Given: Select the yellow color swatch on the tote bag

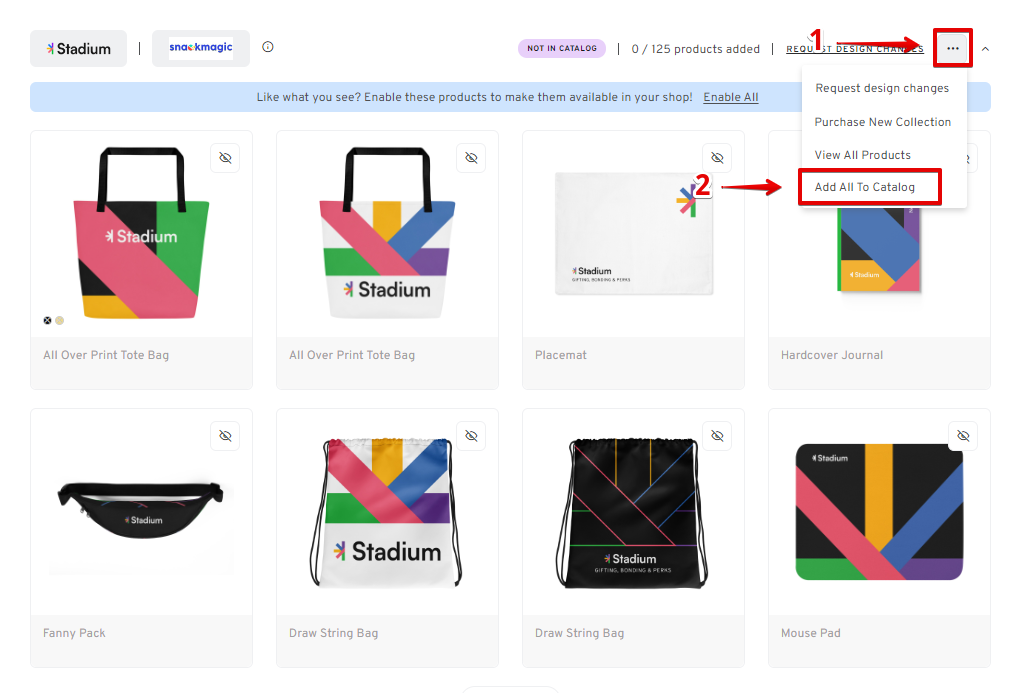Looking at the screenshot, I should 59,320.
